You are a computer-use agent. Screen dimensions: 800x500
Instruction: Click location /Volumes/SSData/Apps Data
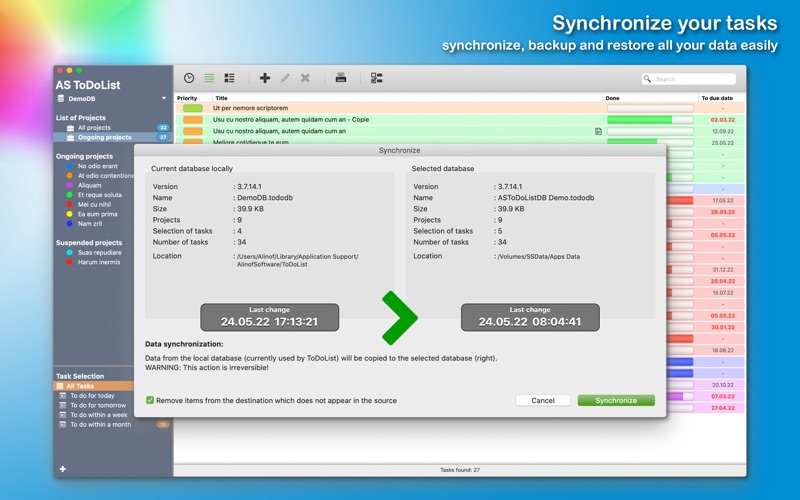[x=538, y=257]
